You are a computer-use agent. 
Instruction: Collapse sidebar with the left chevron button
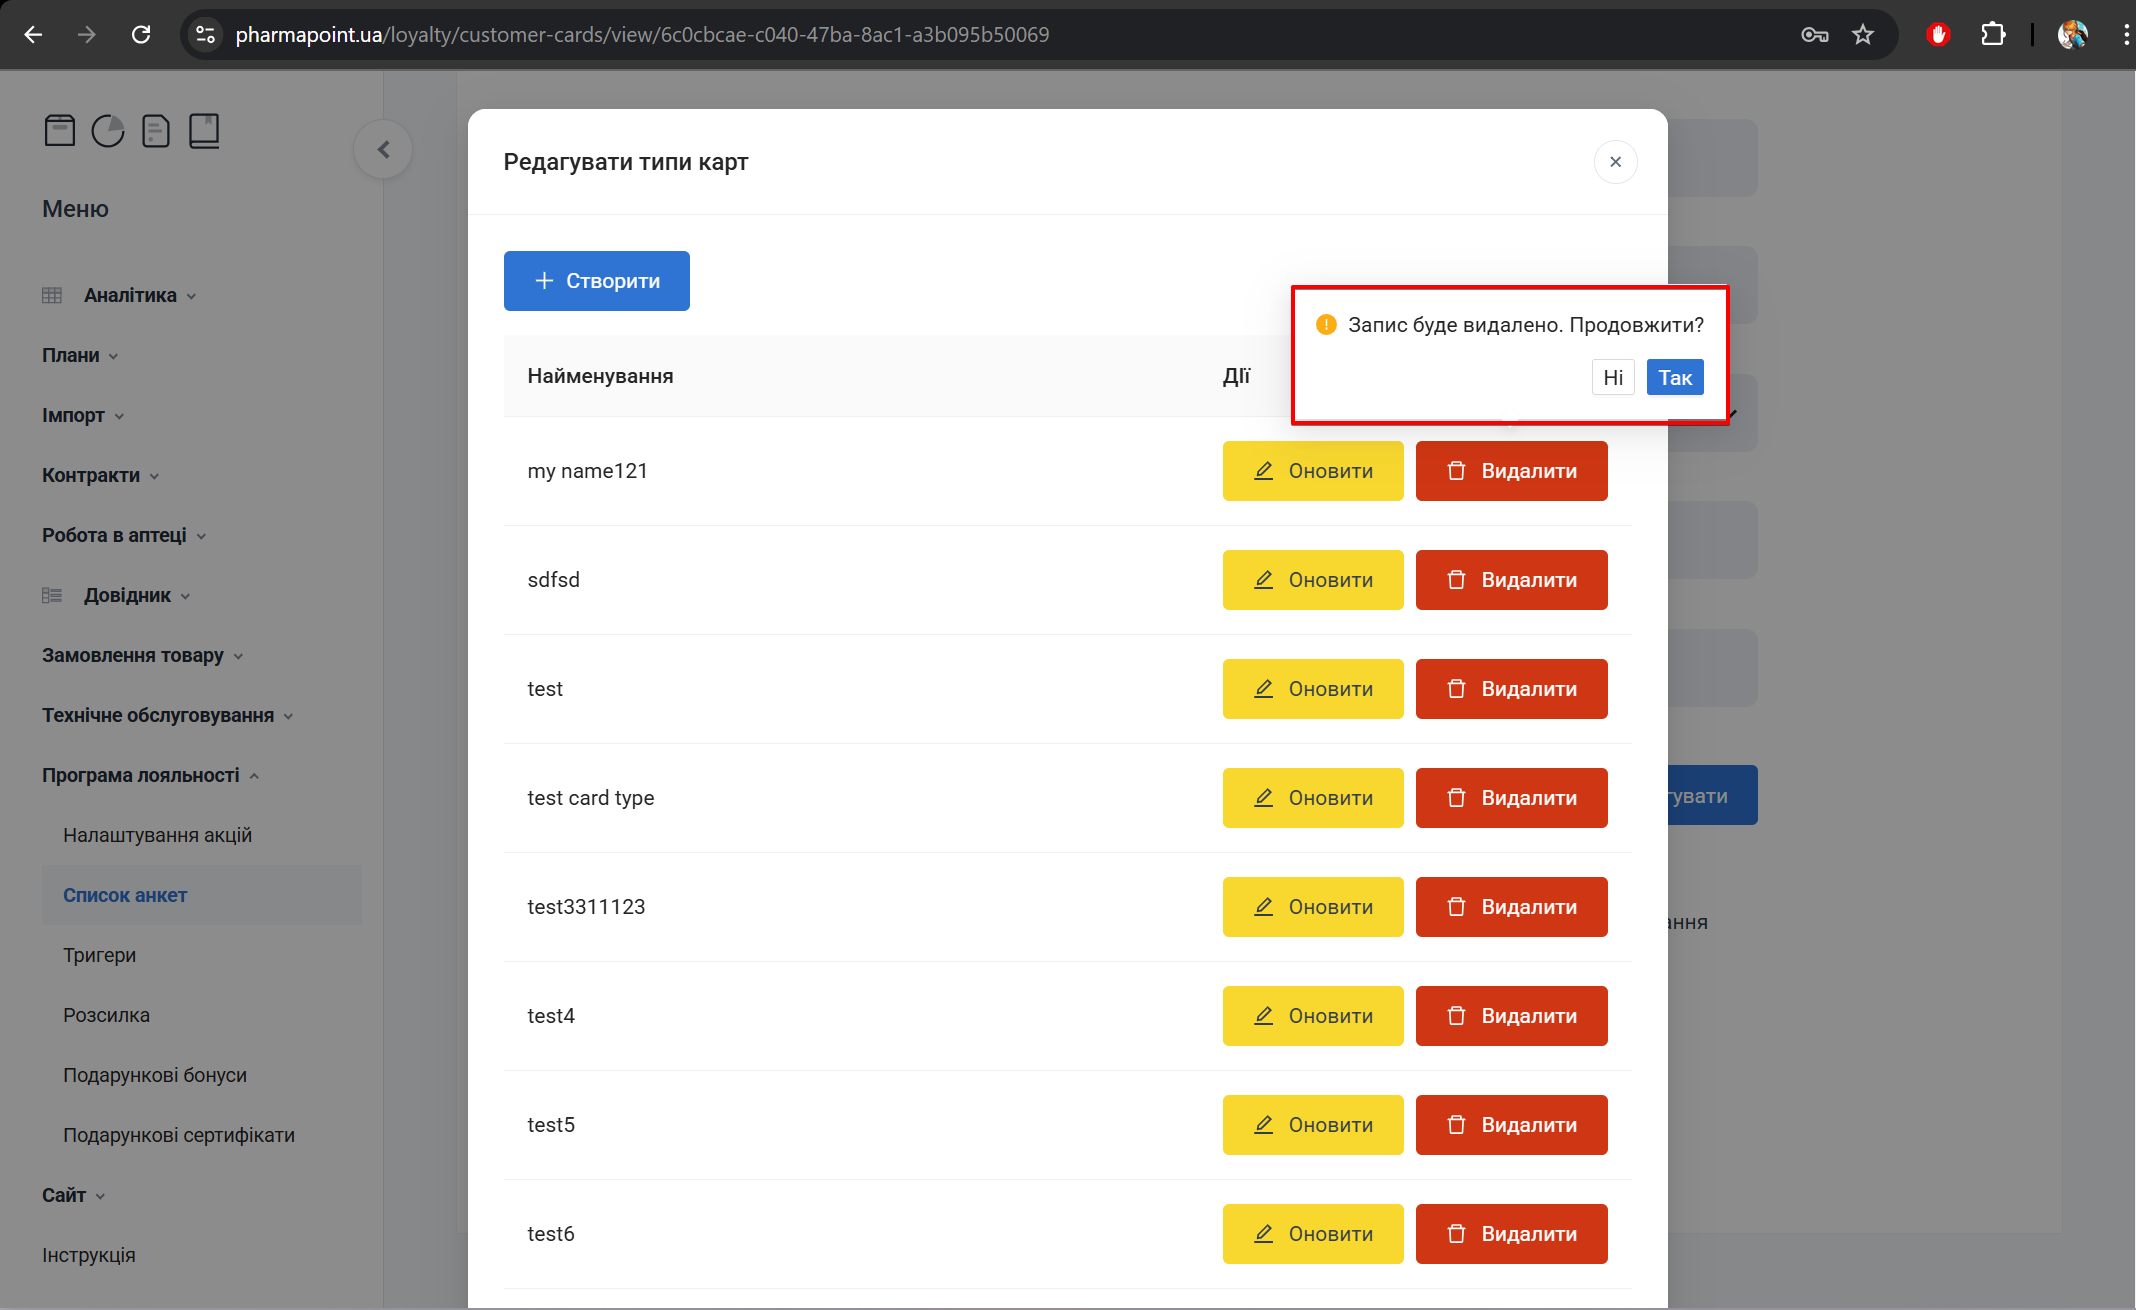point(383,150)
